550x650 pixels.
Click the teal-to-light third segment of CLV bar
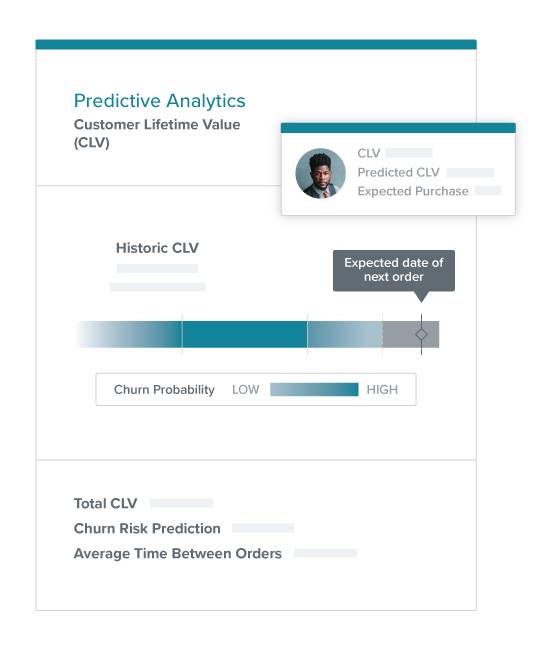345,334
